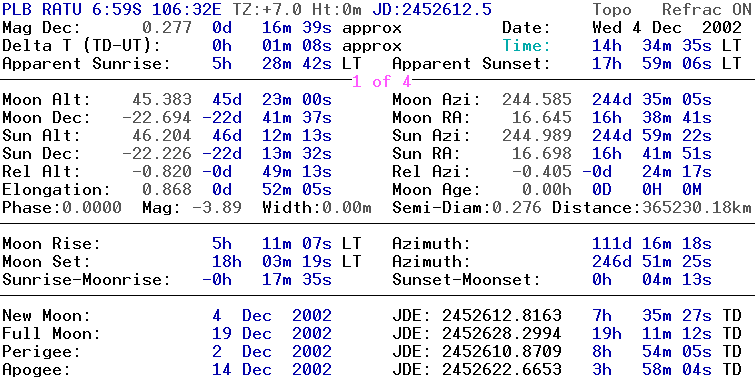Click the magenta 1 of 4 page indicator
Viewport: 755px width, 384px height.
[x=381, y=82]
